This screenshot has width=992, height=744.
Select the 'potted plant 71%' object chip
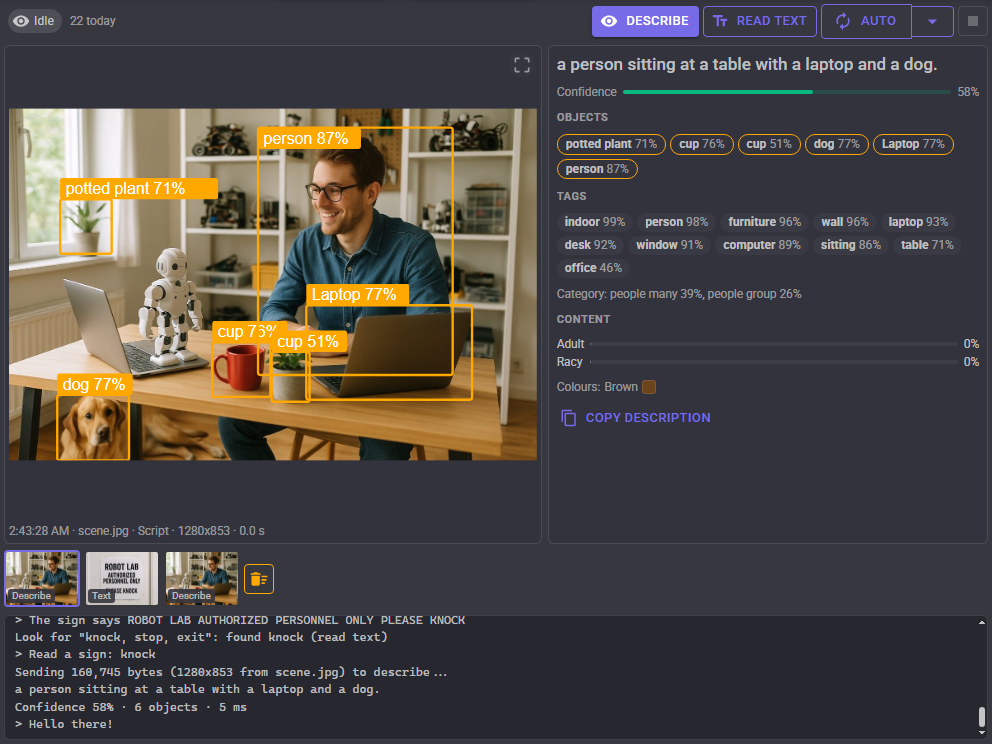coord(611,144)
